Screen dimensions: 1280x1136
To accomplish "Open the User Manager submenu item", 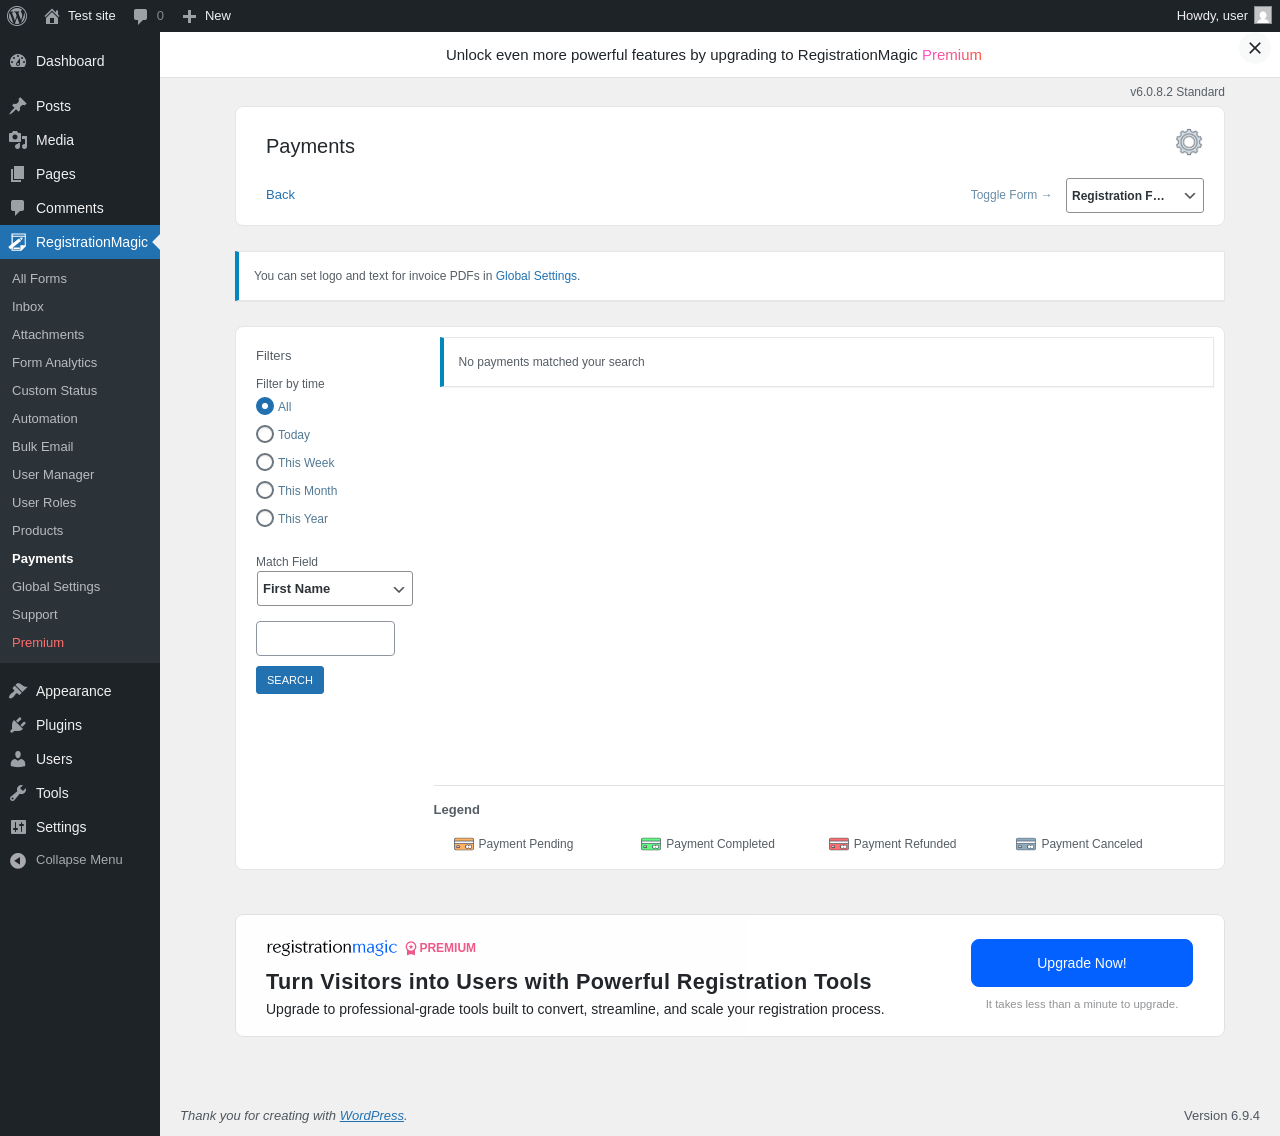I will click(x=53, y=475).
